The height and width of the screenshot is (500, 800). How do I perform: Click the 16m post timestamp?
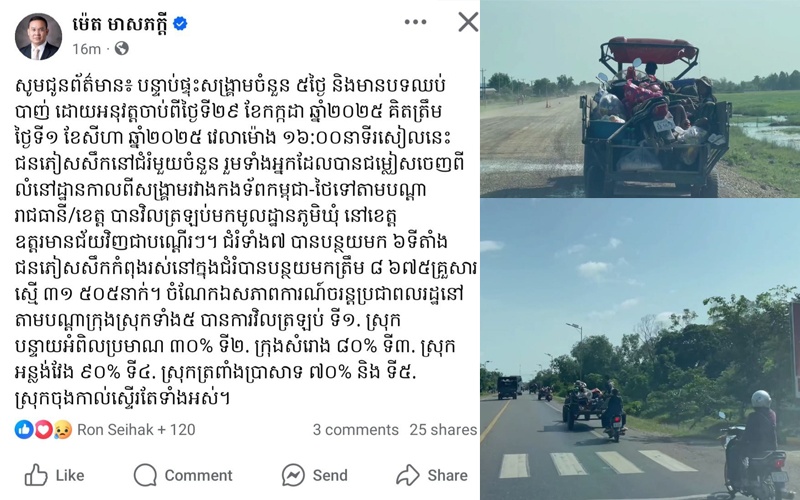pyautogui.click(x=86, y=49)
